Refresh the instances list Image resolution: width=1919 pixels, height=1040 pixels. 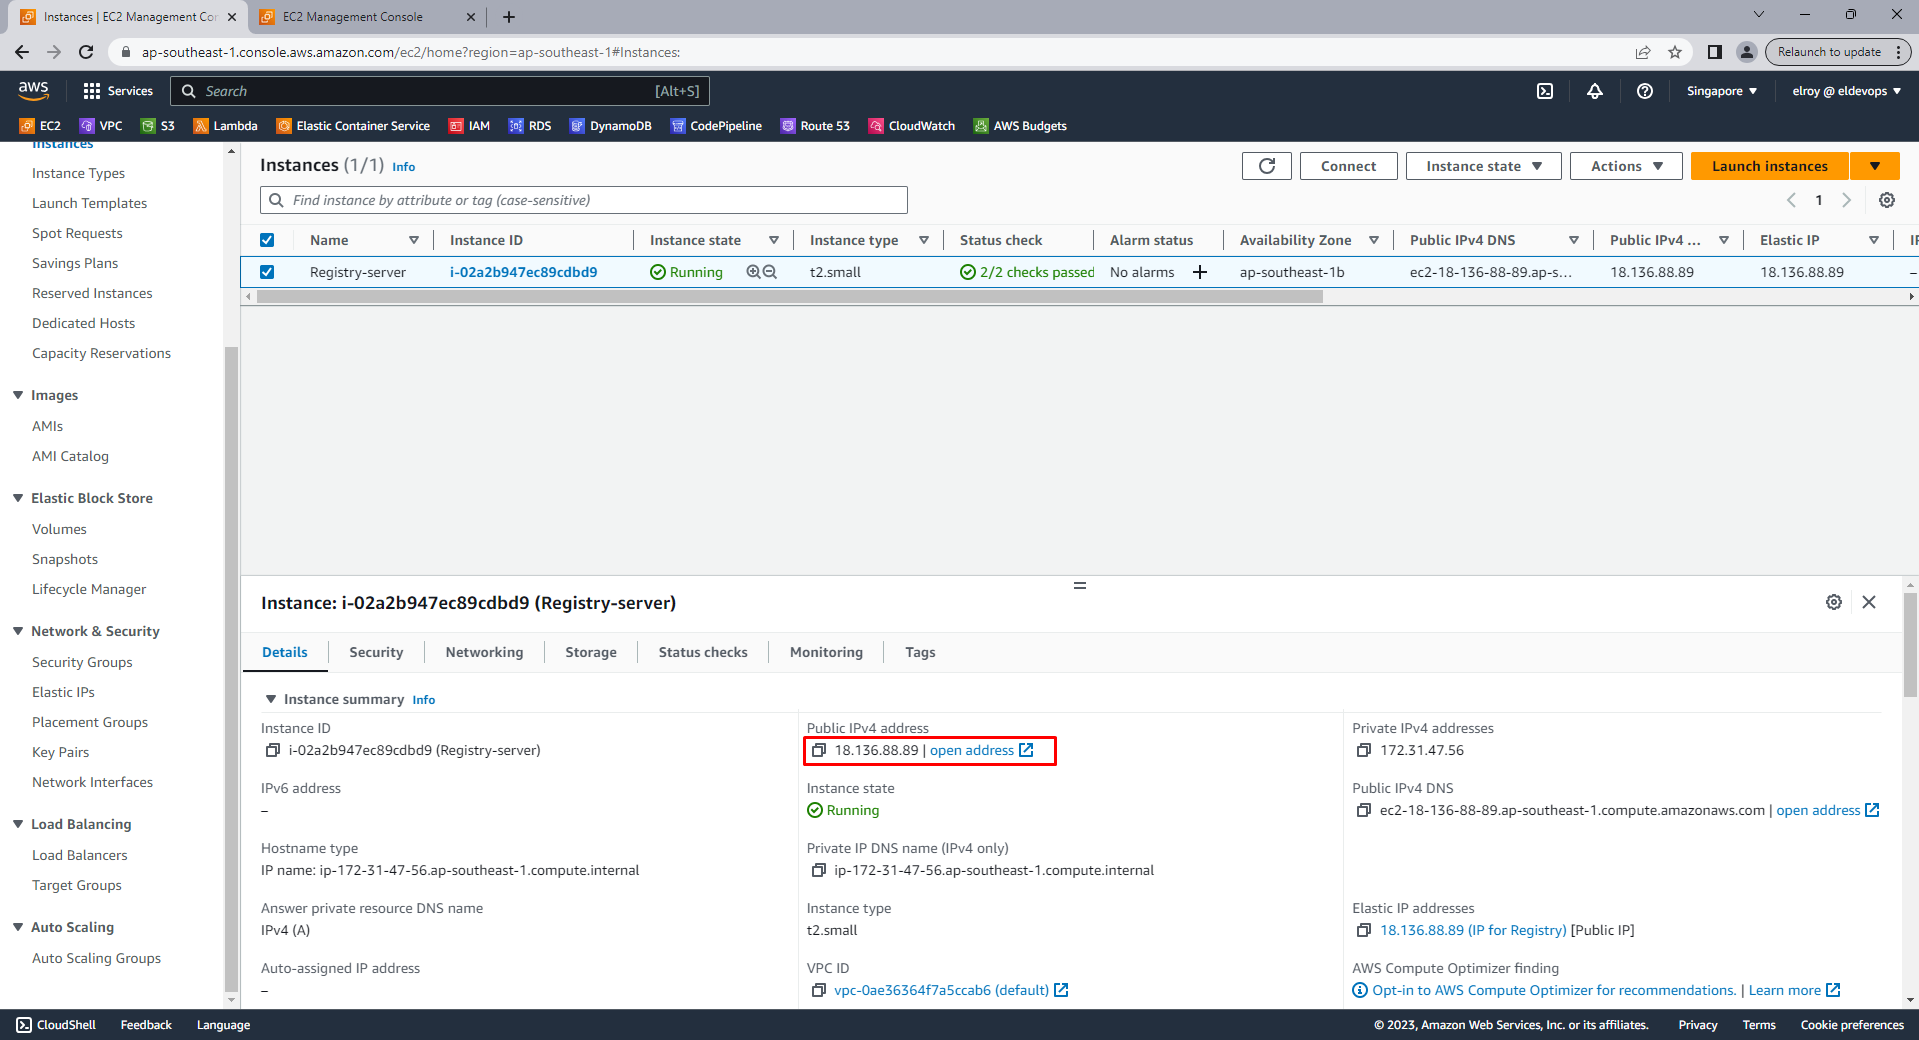click(1267, 166)
